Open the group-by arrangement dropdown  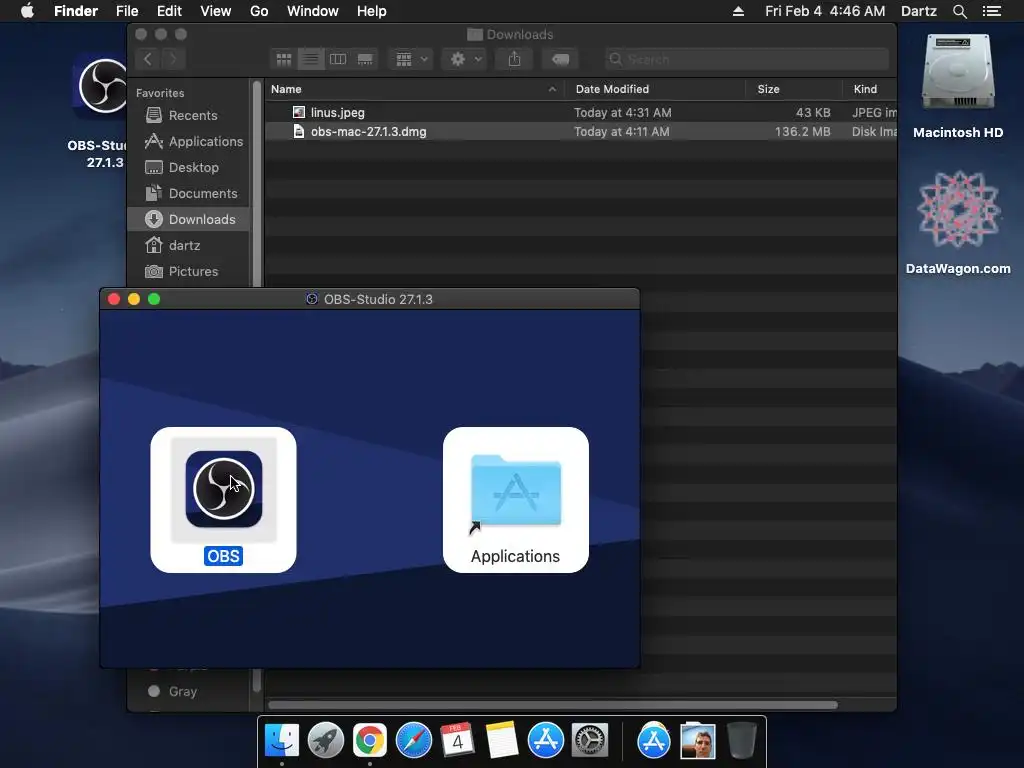(x=411, y=59)
